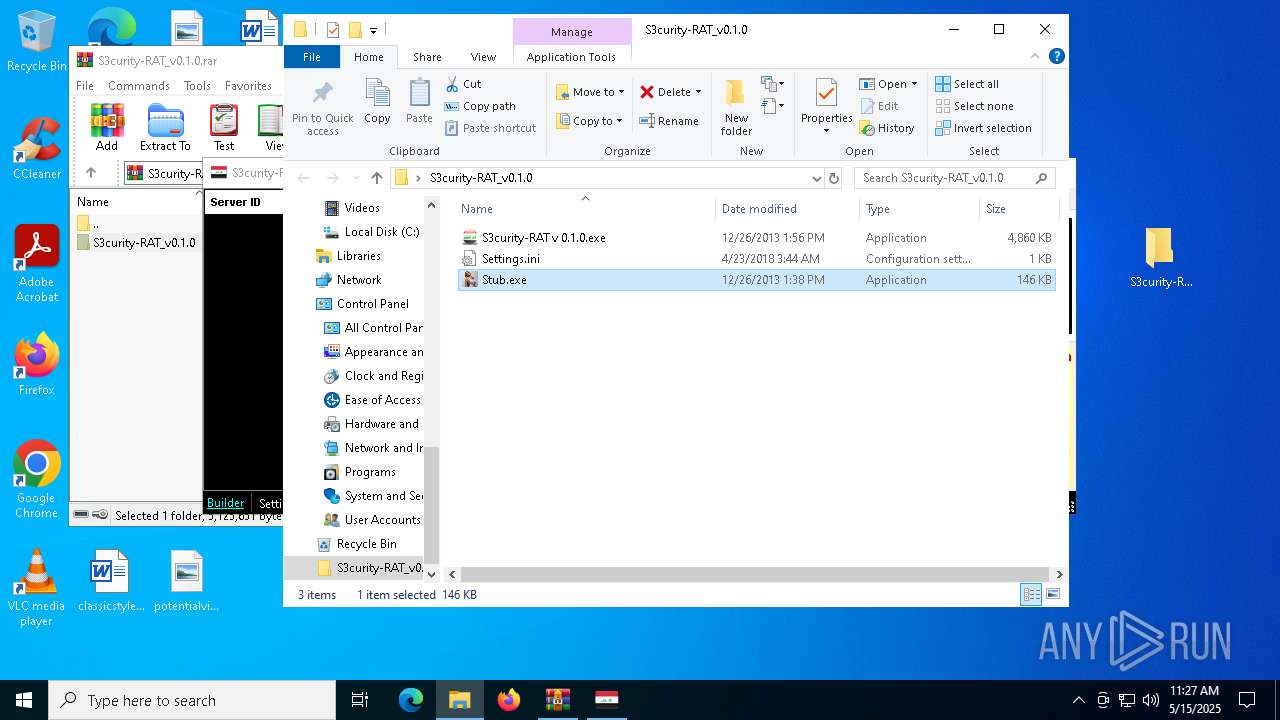Select Libraries in navigation pane
This screenshot has height=720, width=1280.
pyautogui.click(x=349, y=256)
